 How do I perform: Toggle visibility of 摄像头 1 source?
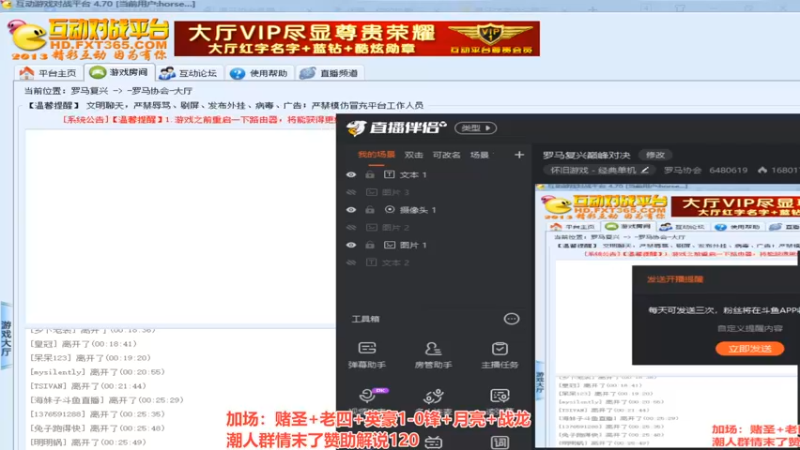(x=351, y=210)
